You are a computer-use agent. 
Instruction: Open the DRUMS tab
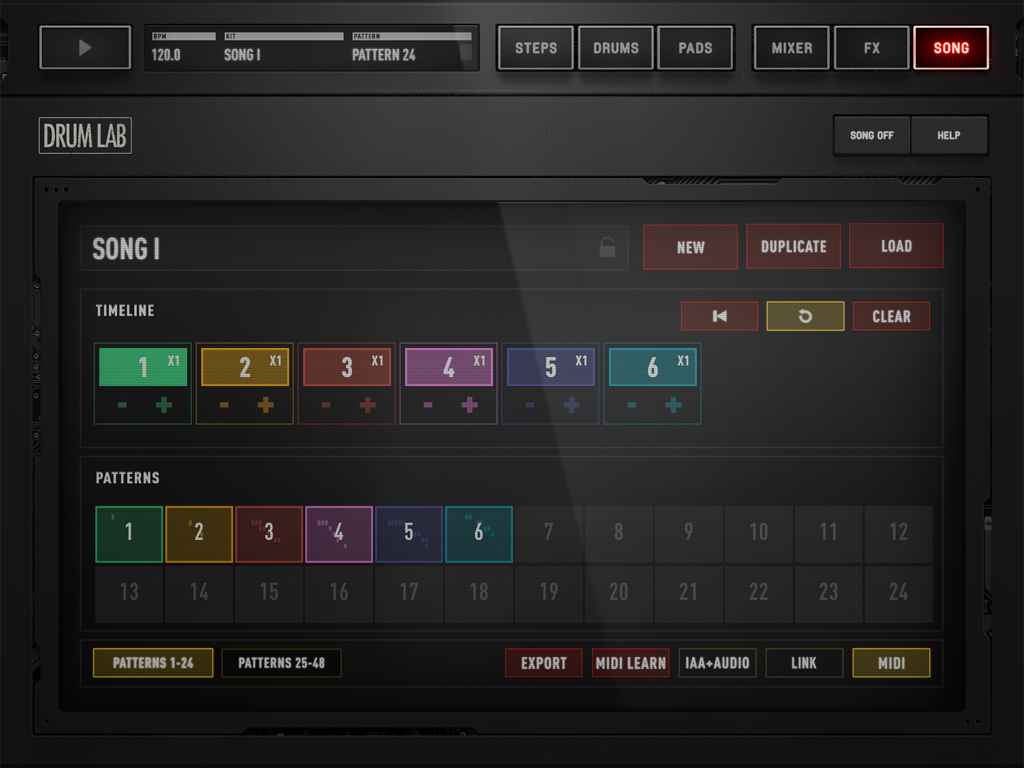pyautogui.click(x=615, y=47)
